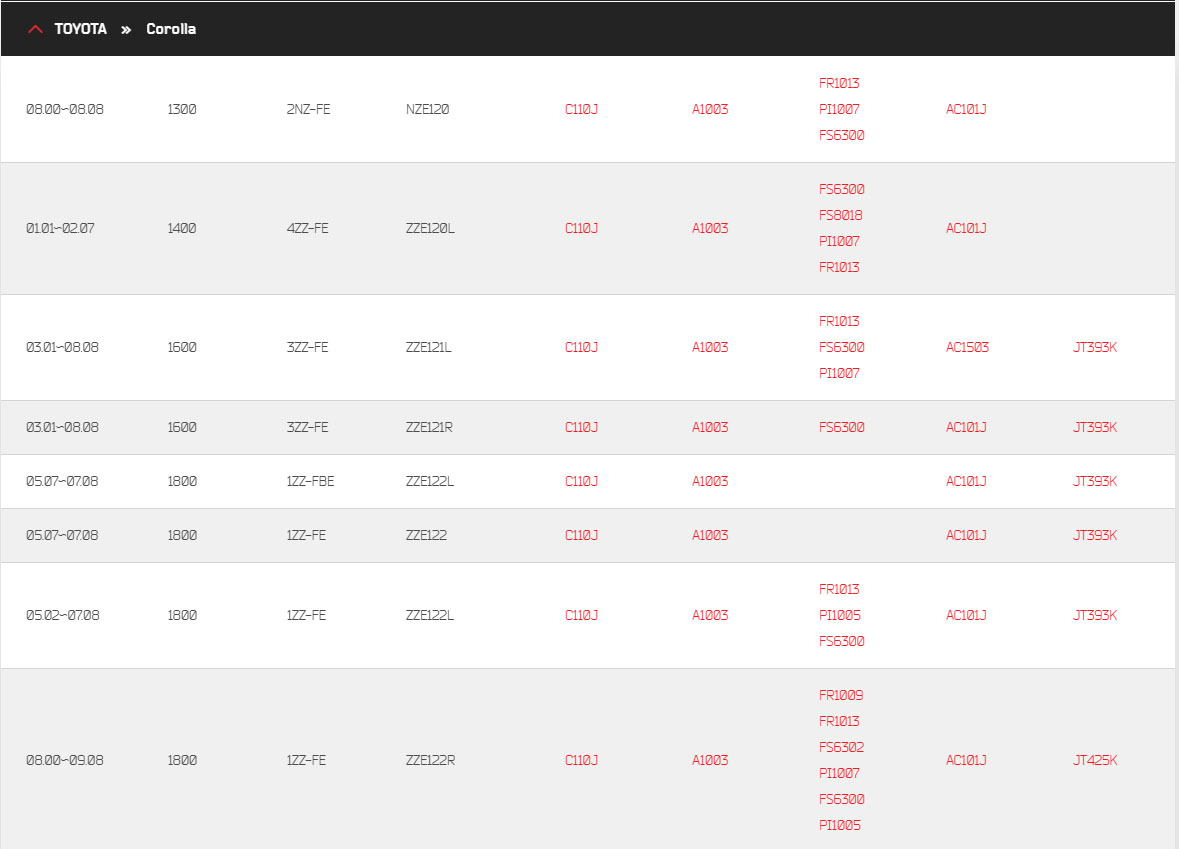The height and width of the screenshot is (849, 1179).
Task: Open AC101J link in 05.02~07.08 row
Action: point(966,616)
